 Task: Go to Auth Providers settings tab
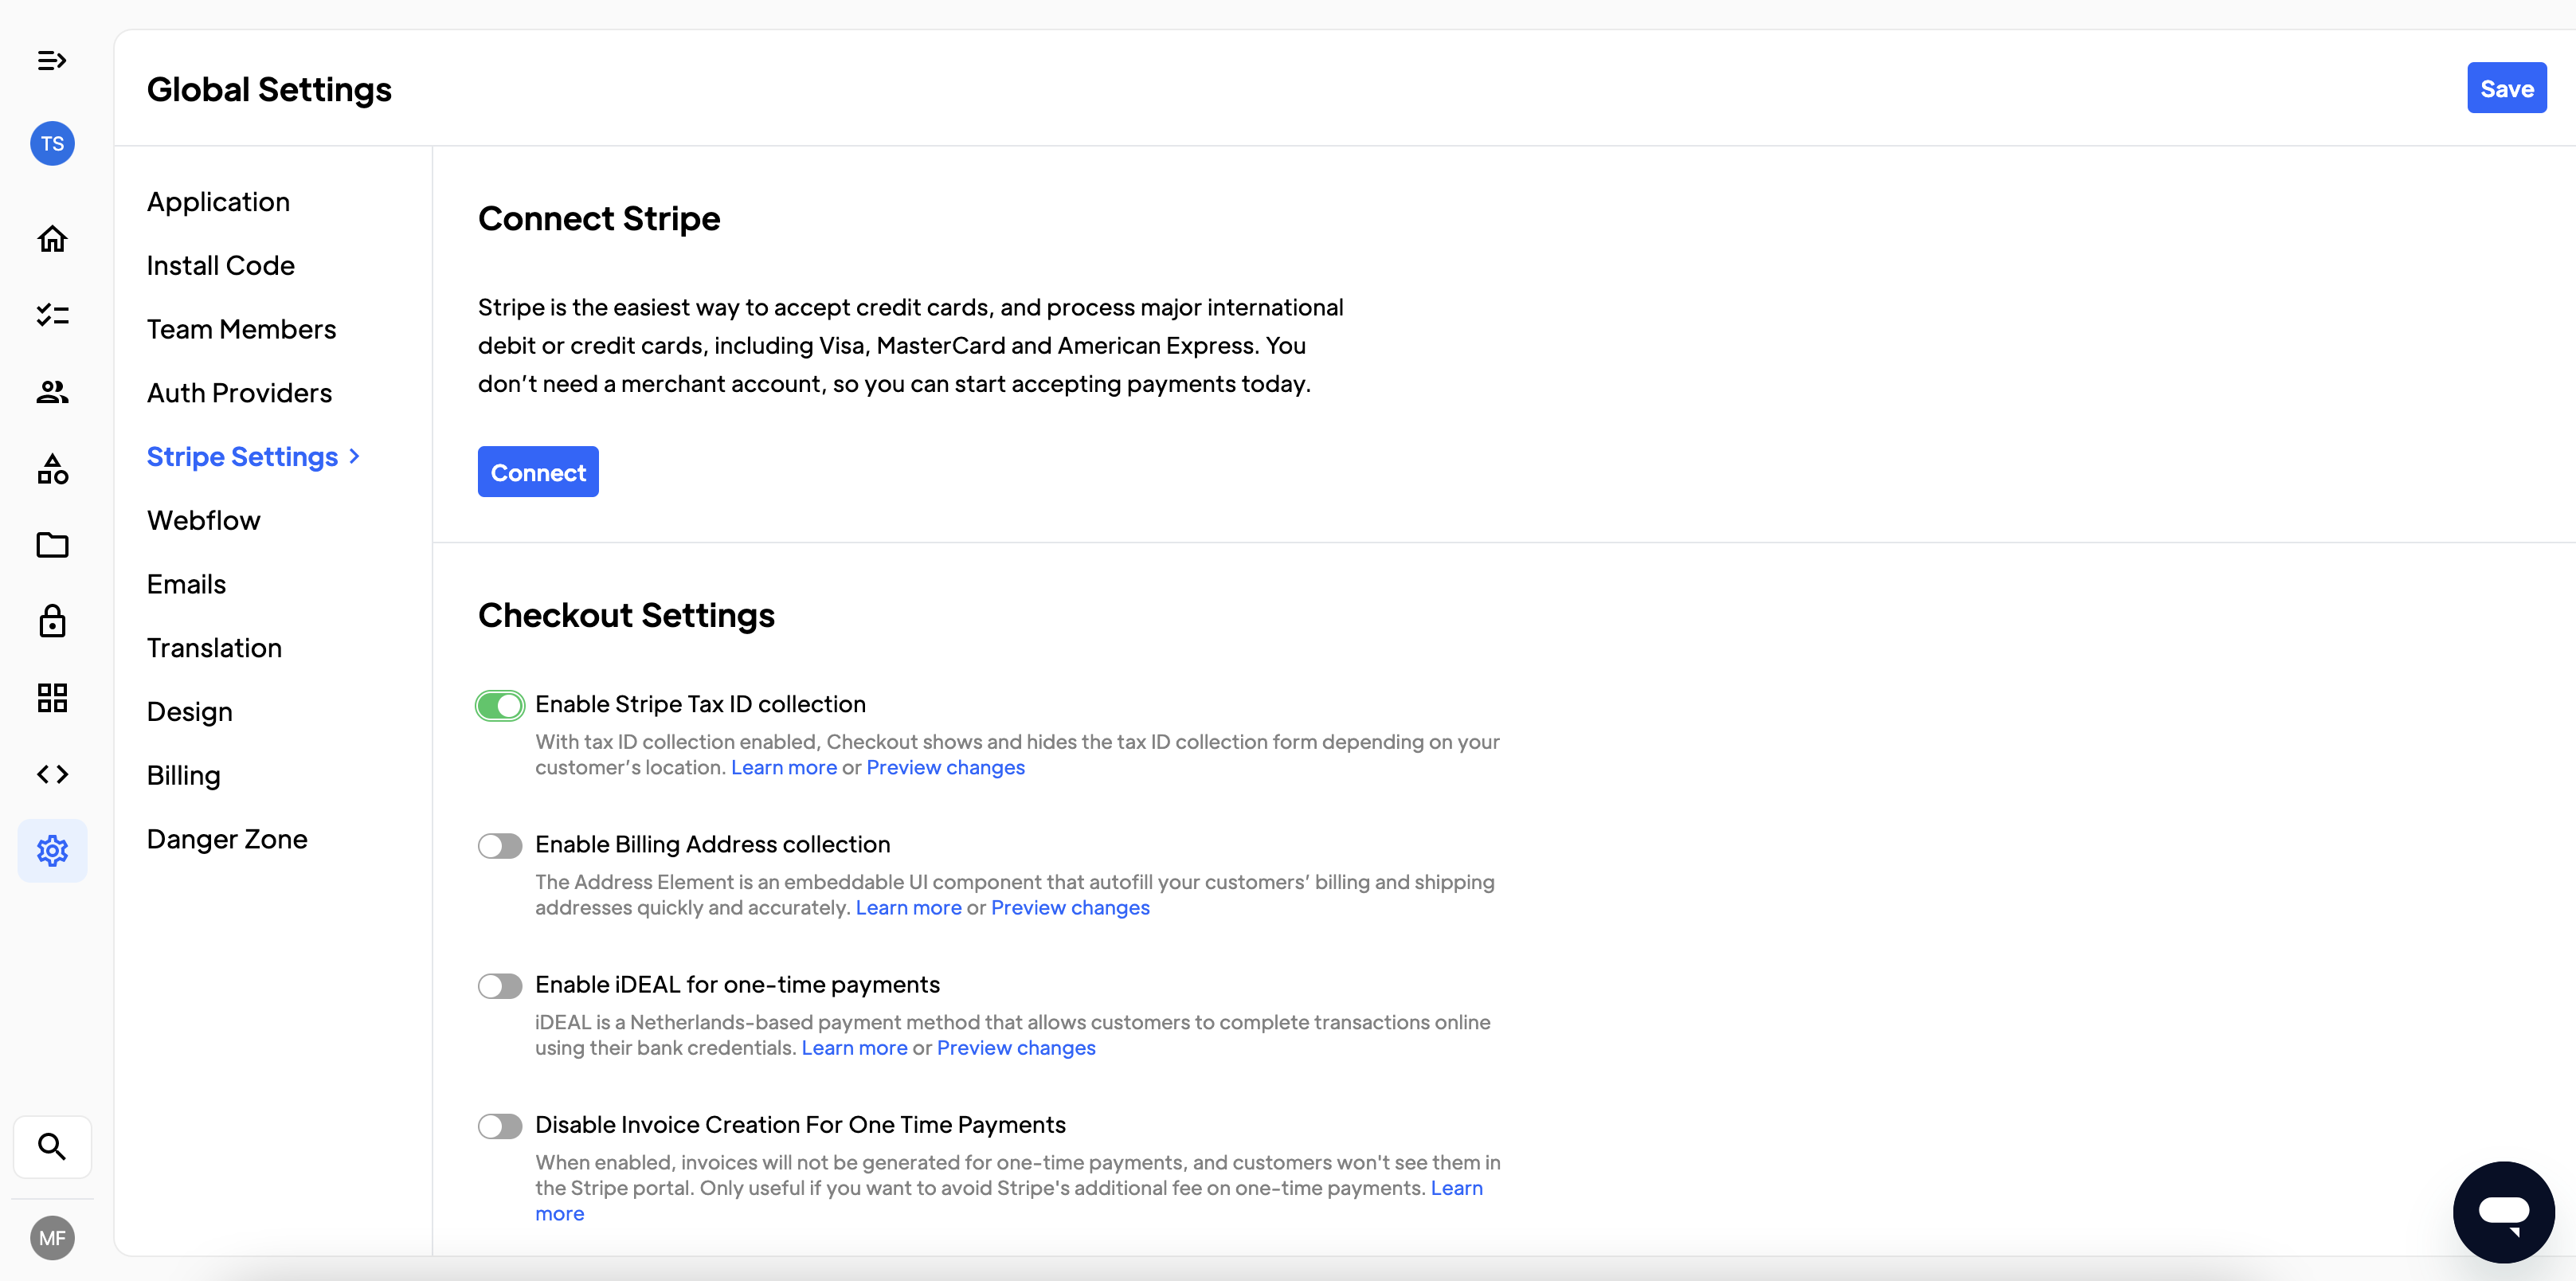coord(239,393)
